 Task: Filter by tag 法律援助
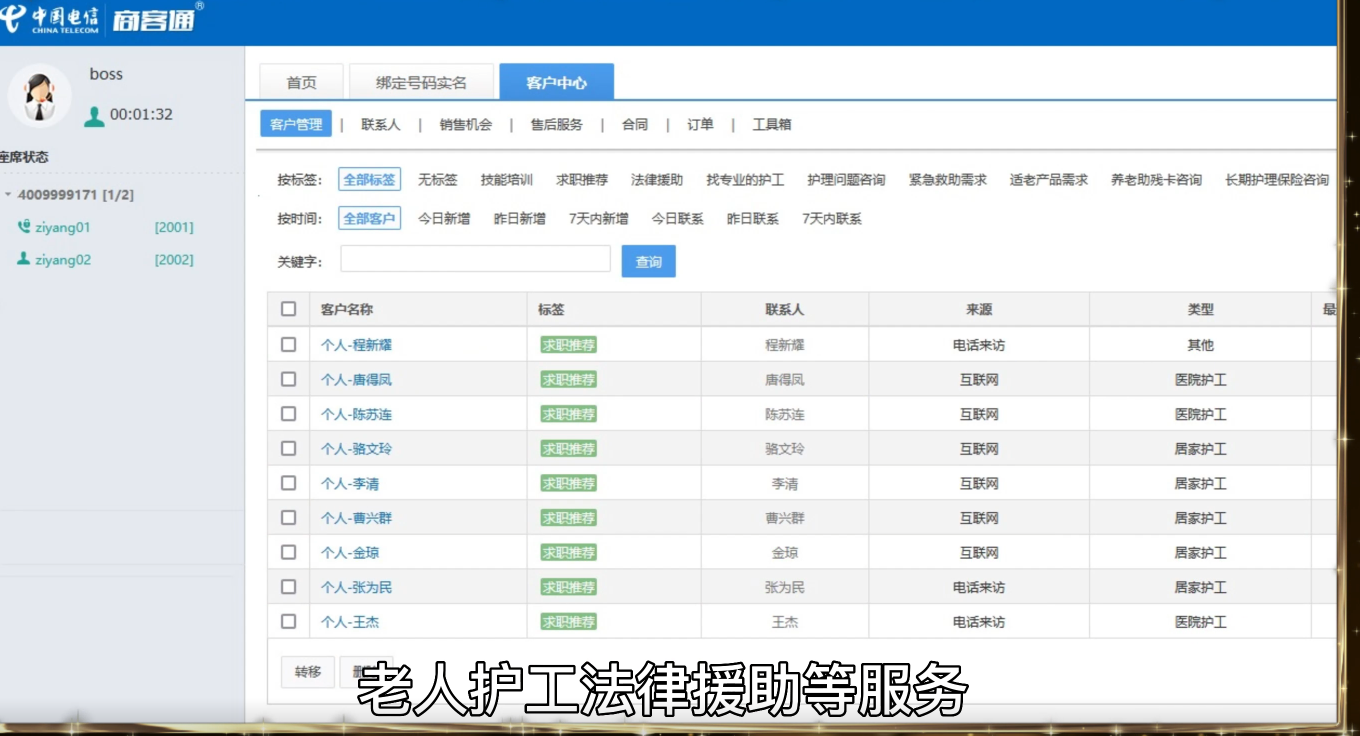click(x=657, y=180)
